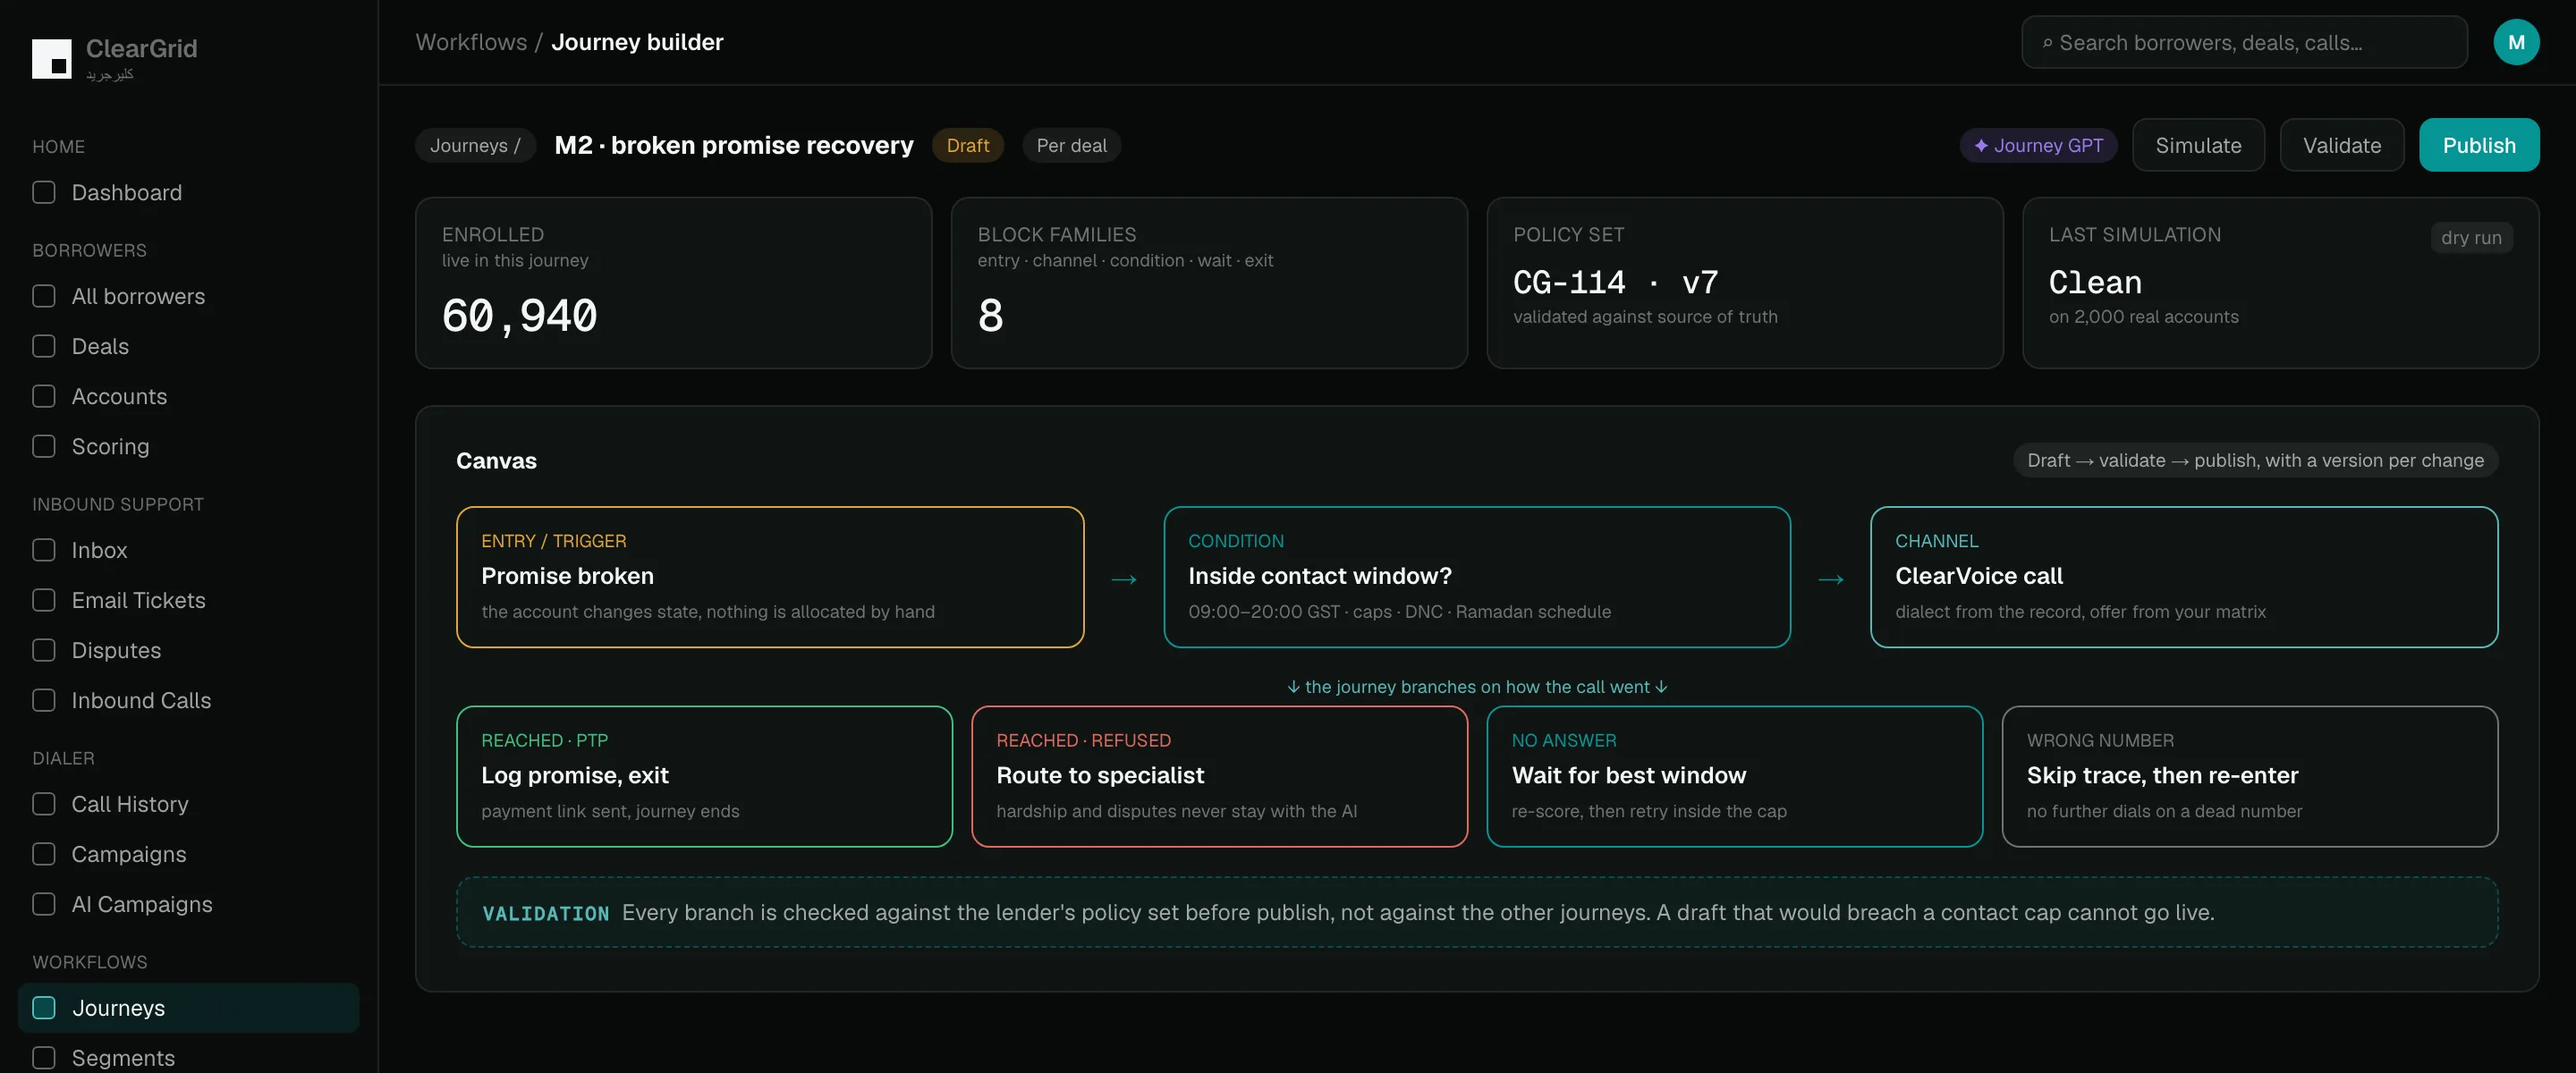
Task: Open Inbound Calls
Action: click(x=188, y=700)
